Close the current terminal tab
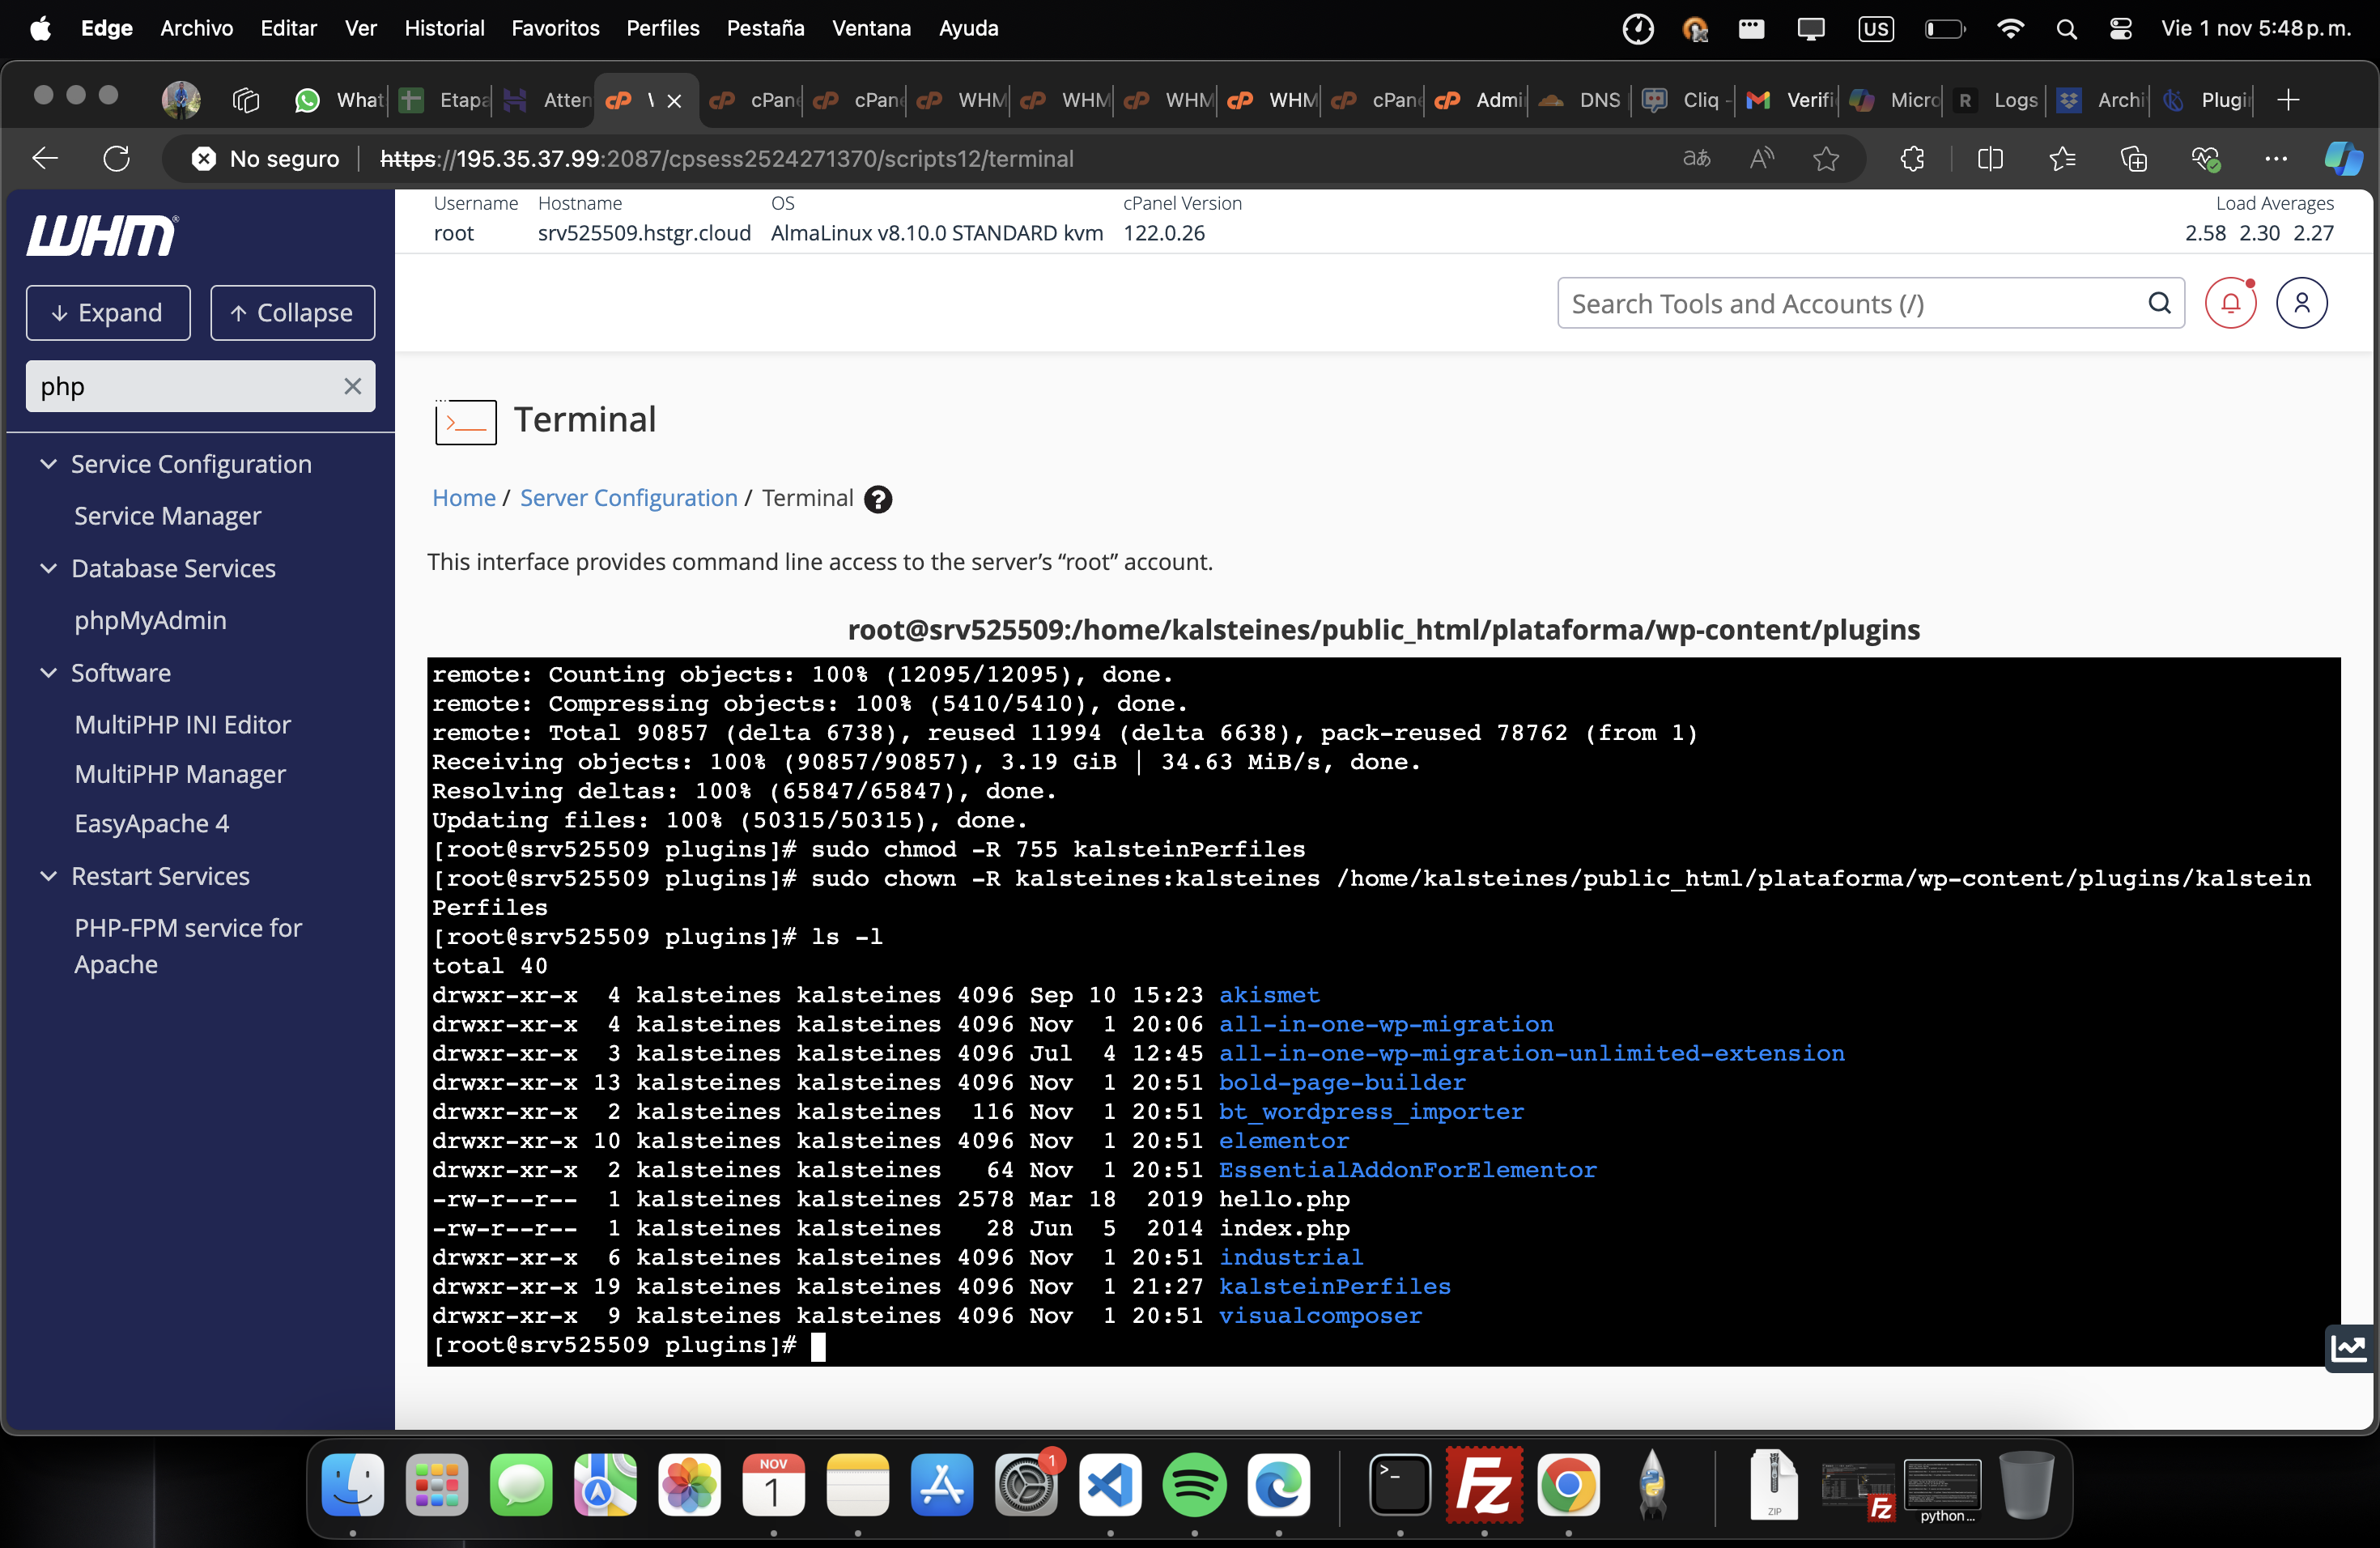Image resolution: width=2380 pixels, height=1548 pixels. (674, 101)
